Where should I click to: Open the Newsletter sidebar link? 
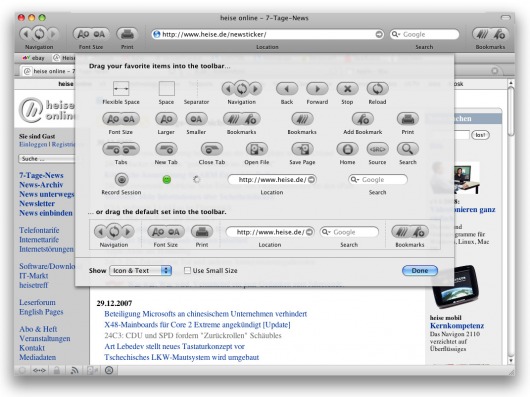37,204
